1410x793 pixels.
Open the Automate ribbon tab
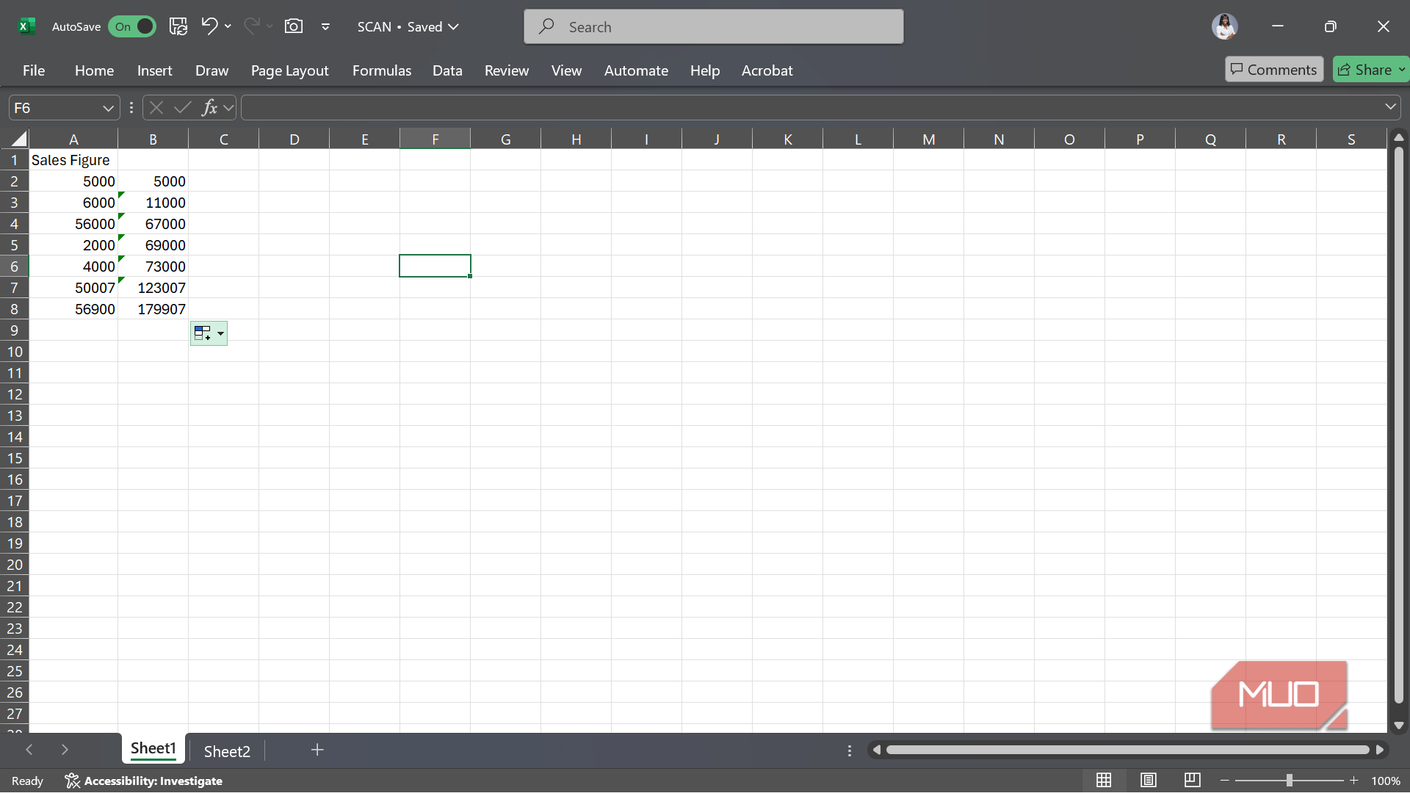click(636, 70)
